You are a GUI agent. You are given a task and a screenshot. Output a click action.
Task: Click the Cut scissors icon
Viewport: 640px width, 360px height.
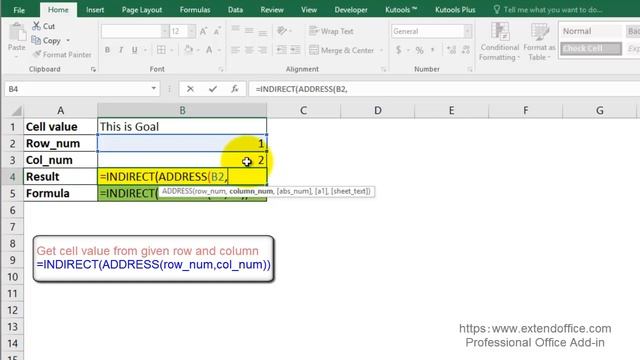point(36,26)
